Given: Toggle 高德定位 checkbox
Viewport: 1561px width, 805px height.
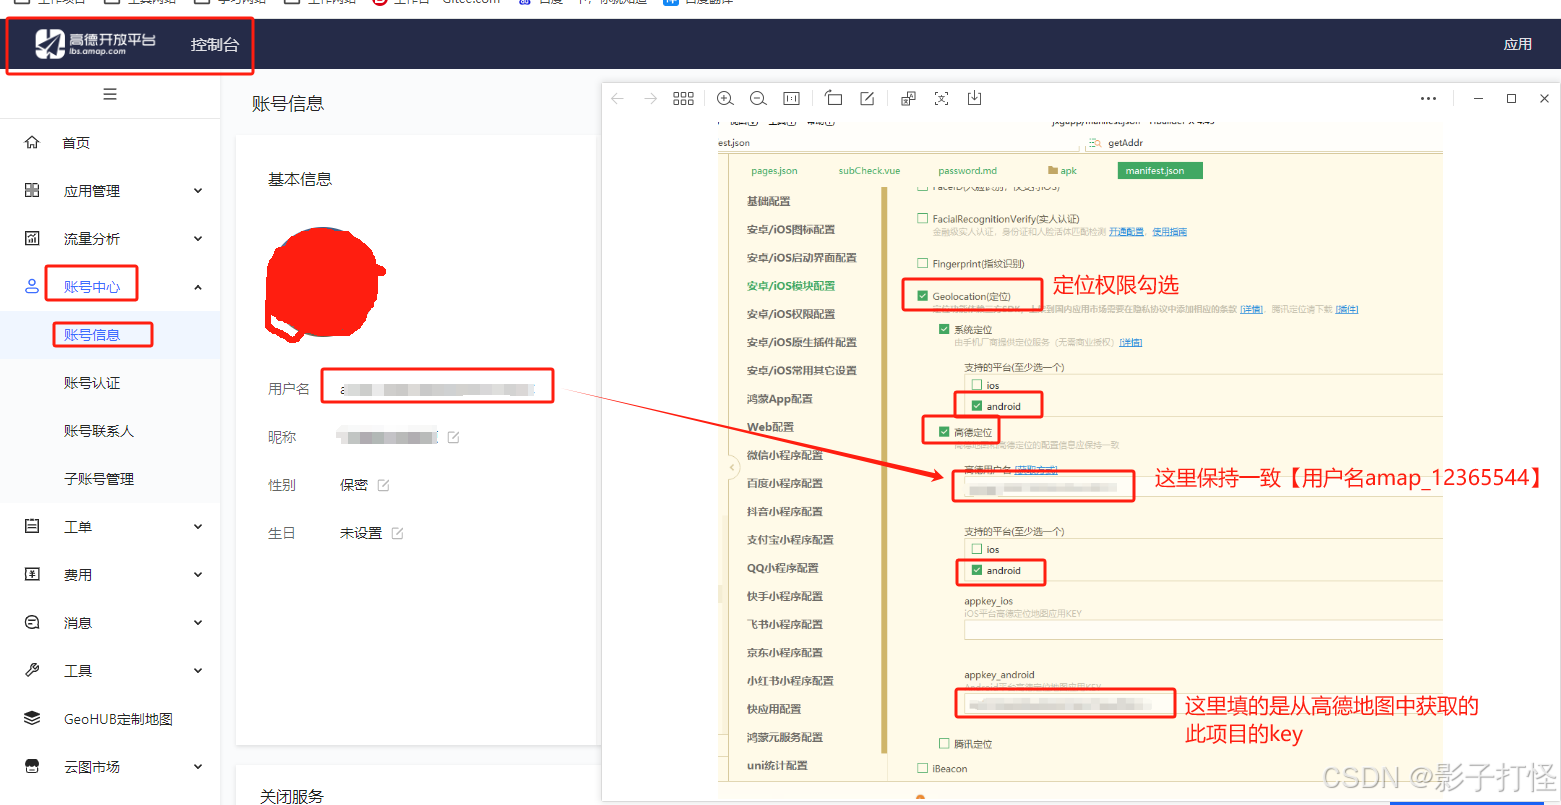Looking at the screenshot, I should pyautogui.click(x=944, y=432).
